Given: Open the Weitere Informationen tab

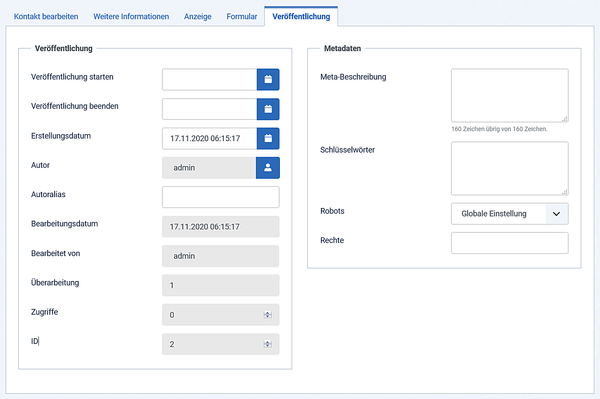Looking at the screenshot, I should click(131, 16).
